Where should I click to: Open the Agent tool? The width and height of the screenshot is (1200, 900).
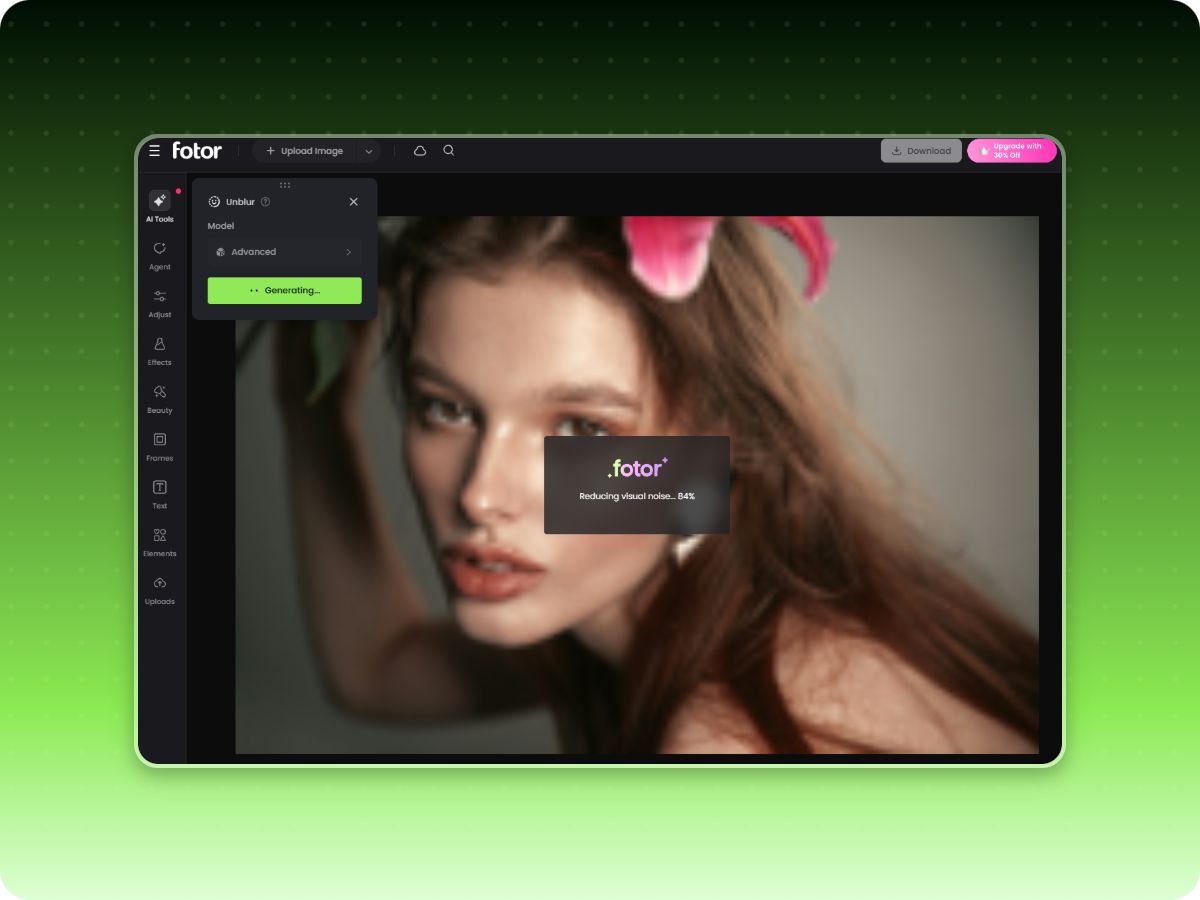(x=160, y=255)
